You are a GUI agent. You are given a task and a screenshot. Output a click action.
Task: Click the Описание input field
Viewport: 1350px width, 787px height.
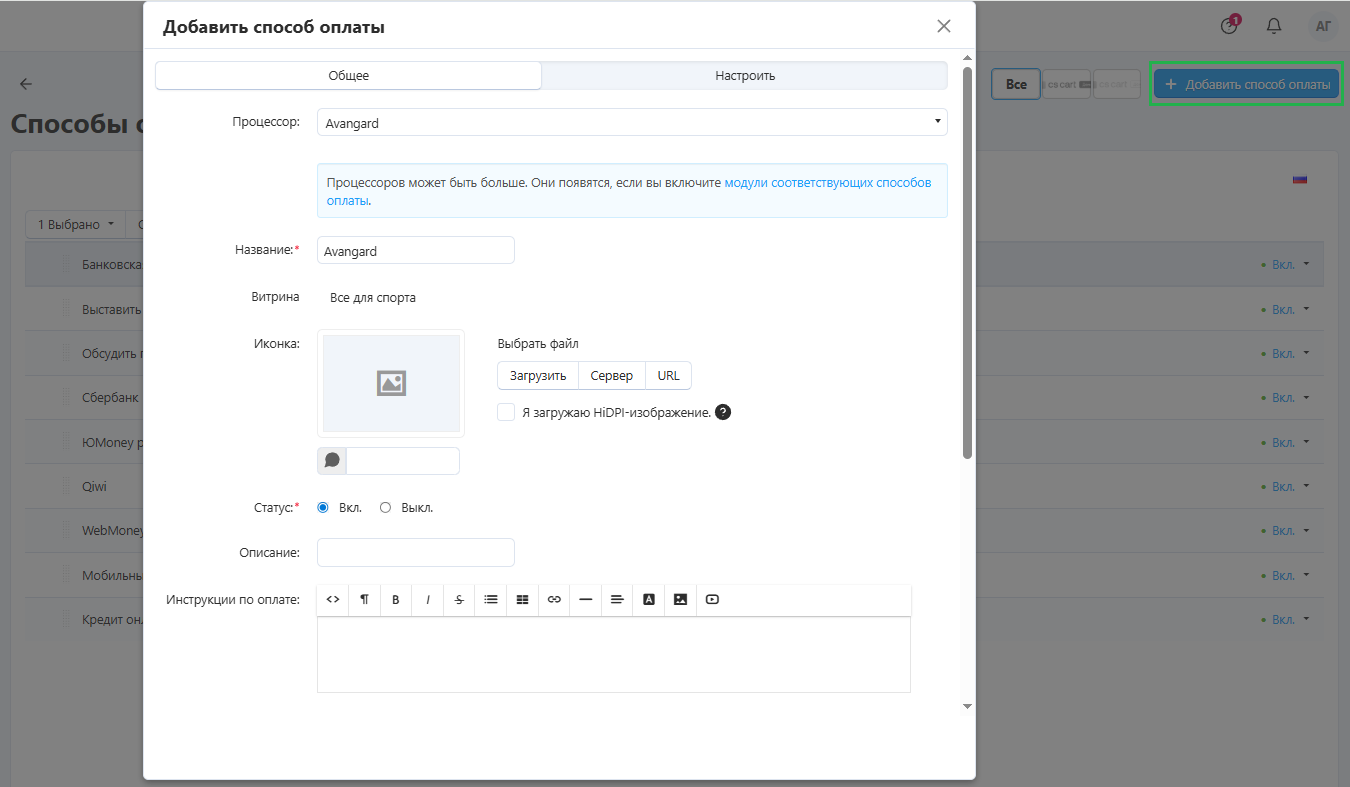[x=416, y=553]
